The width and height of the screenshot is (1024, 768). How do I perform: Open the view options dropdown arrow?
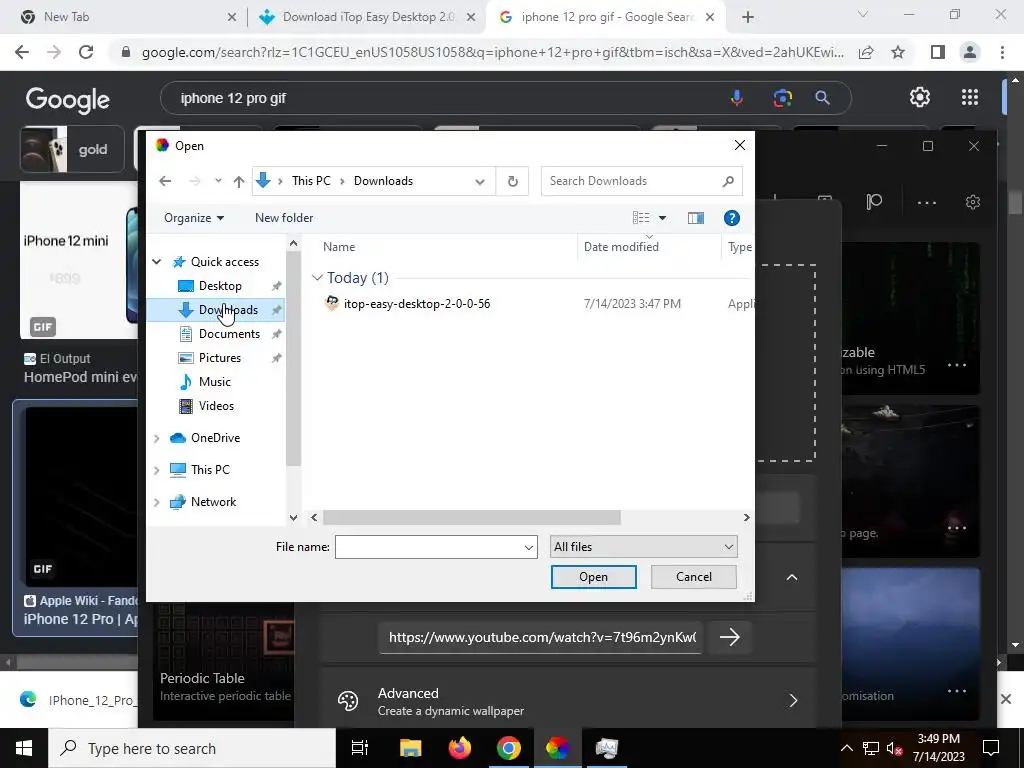click(662, 217)
